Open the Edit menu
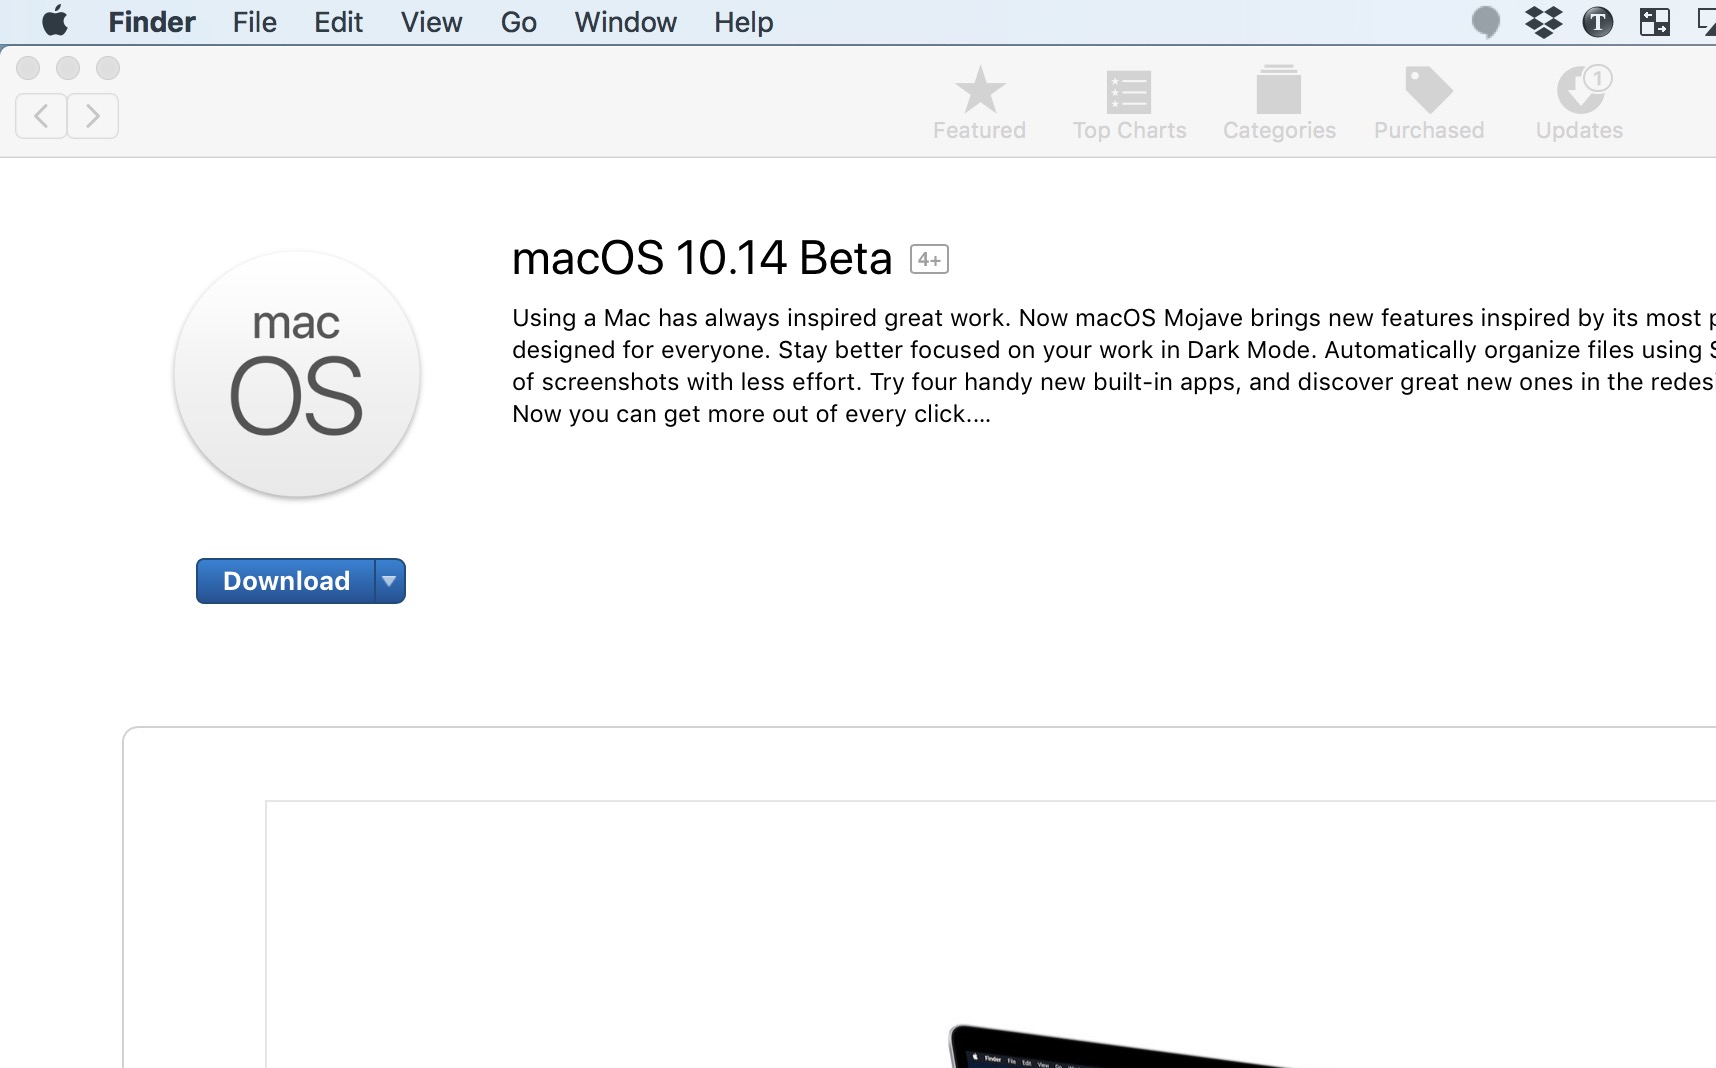This screenshot has height=1068, width=1716. click(x=338, y=22)
